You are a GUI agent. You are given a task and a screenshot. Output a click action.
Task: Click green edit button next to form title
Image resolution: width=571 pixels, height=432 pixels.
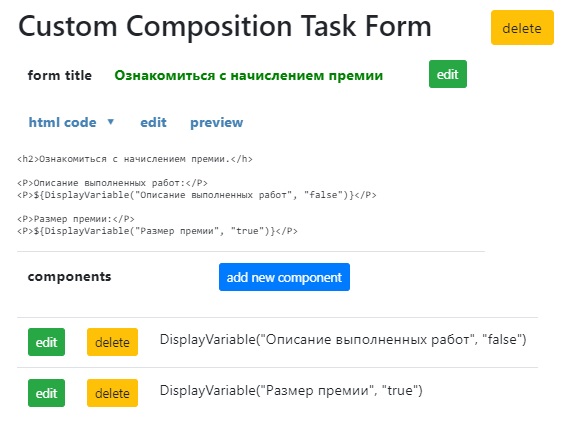(448, 74)
